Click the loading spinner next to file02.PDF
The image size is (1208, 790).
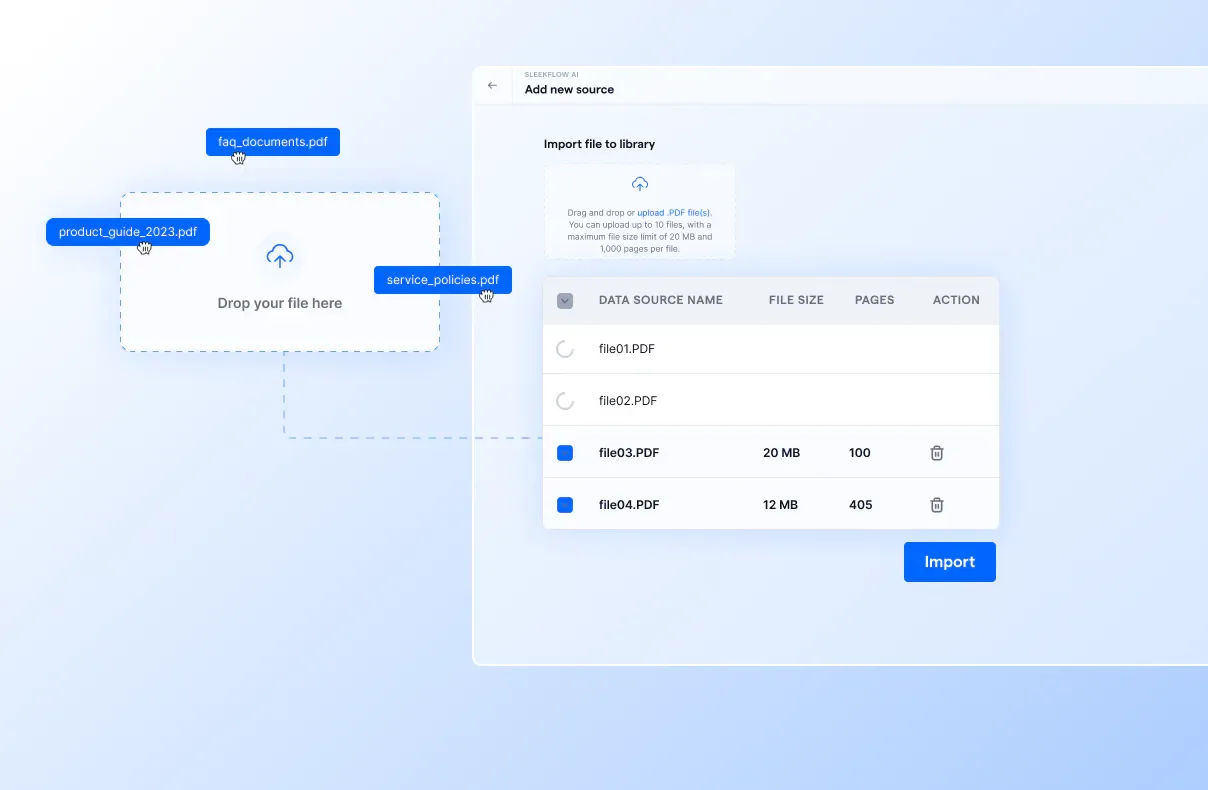point(565,400)
